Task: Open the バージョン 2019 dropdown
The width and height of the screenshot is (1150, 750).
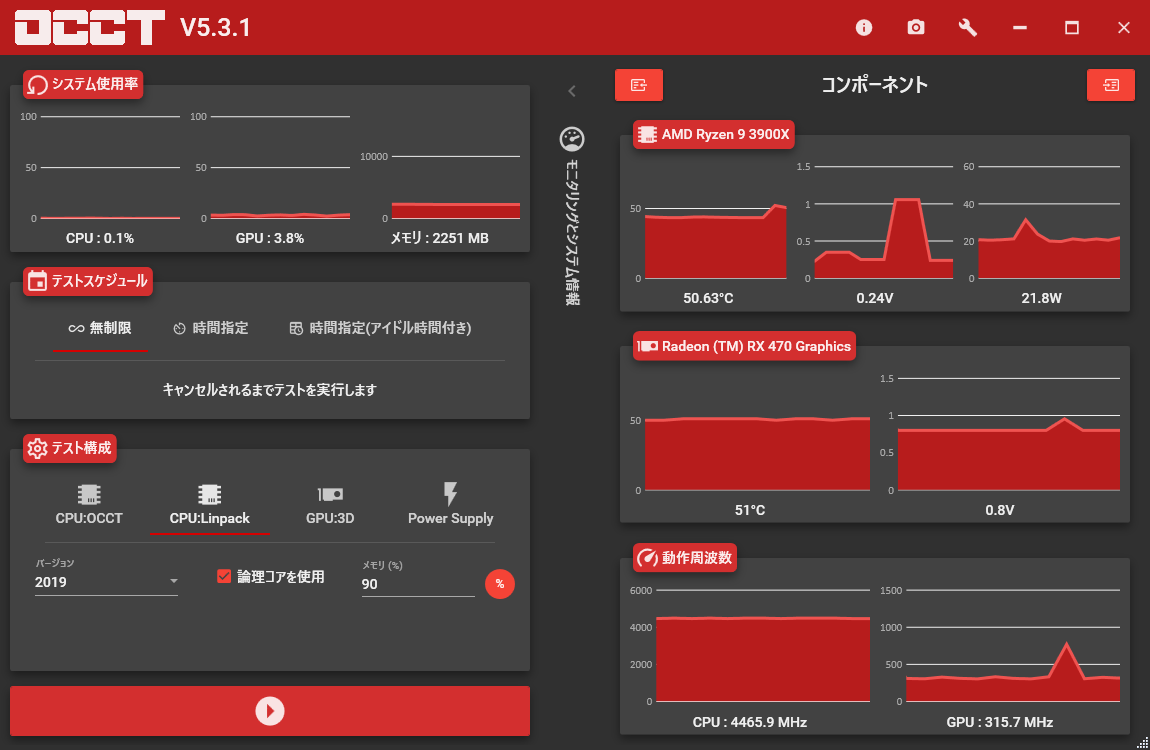Action: tap(106, 582)
